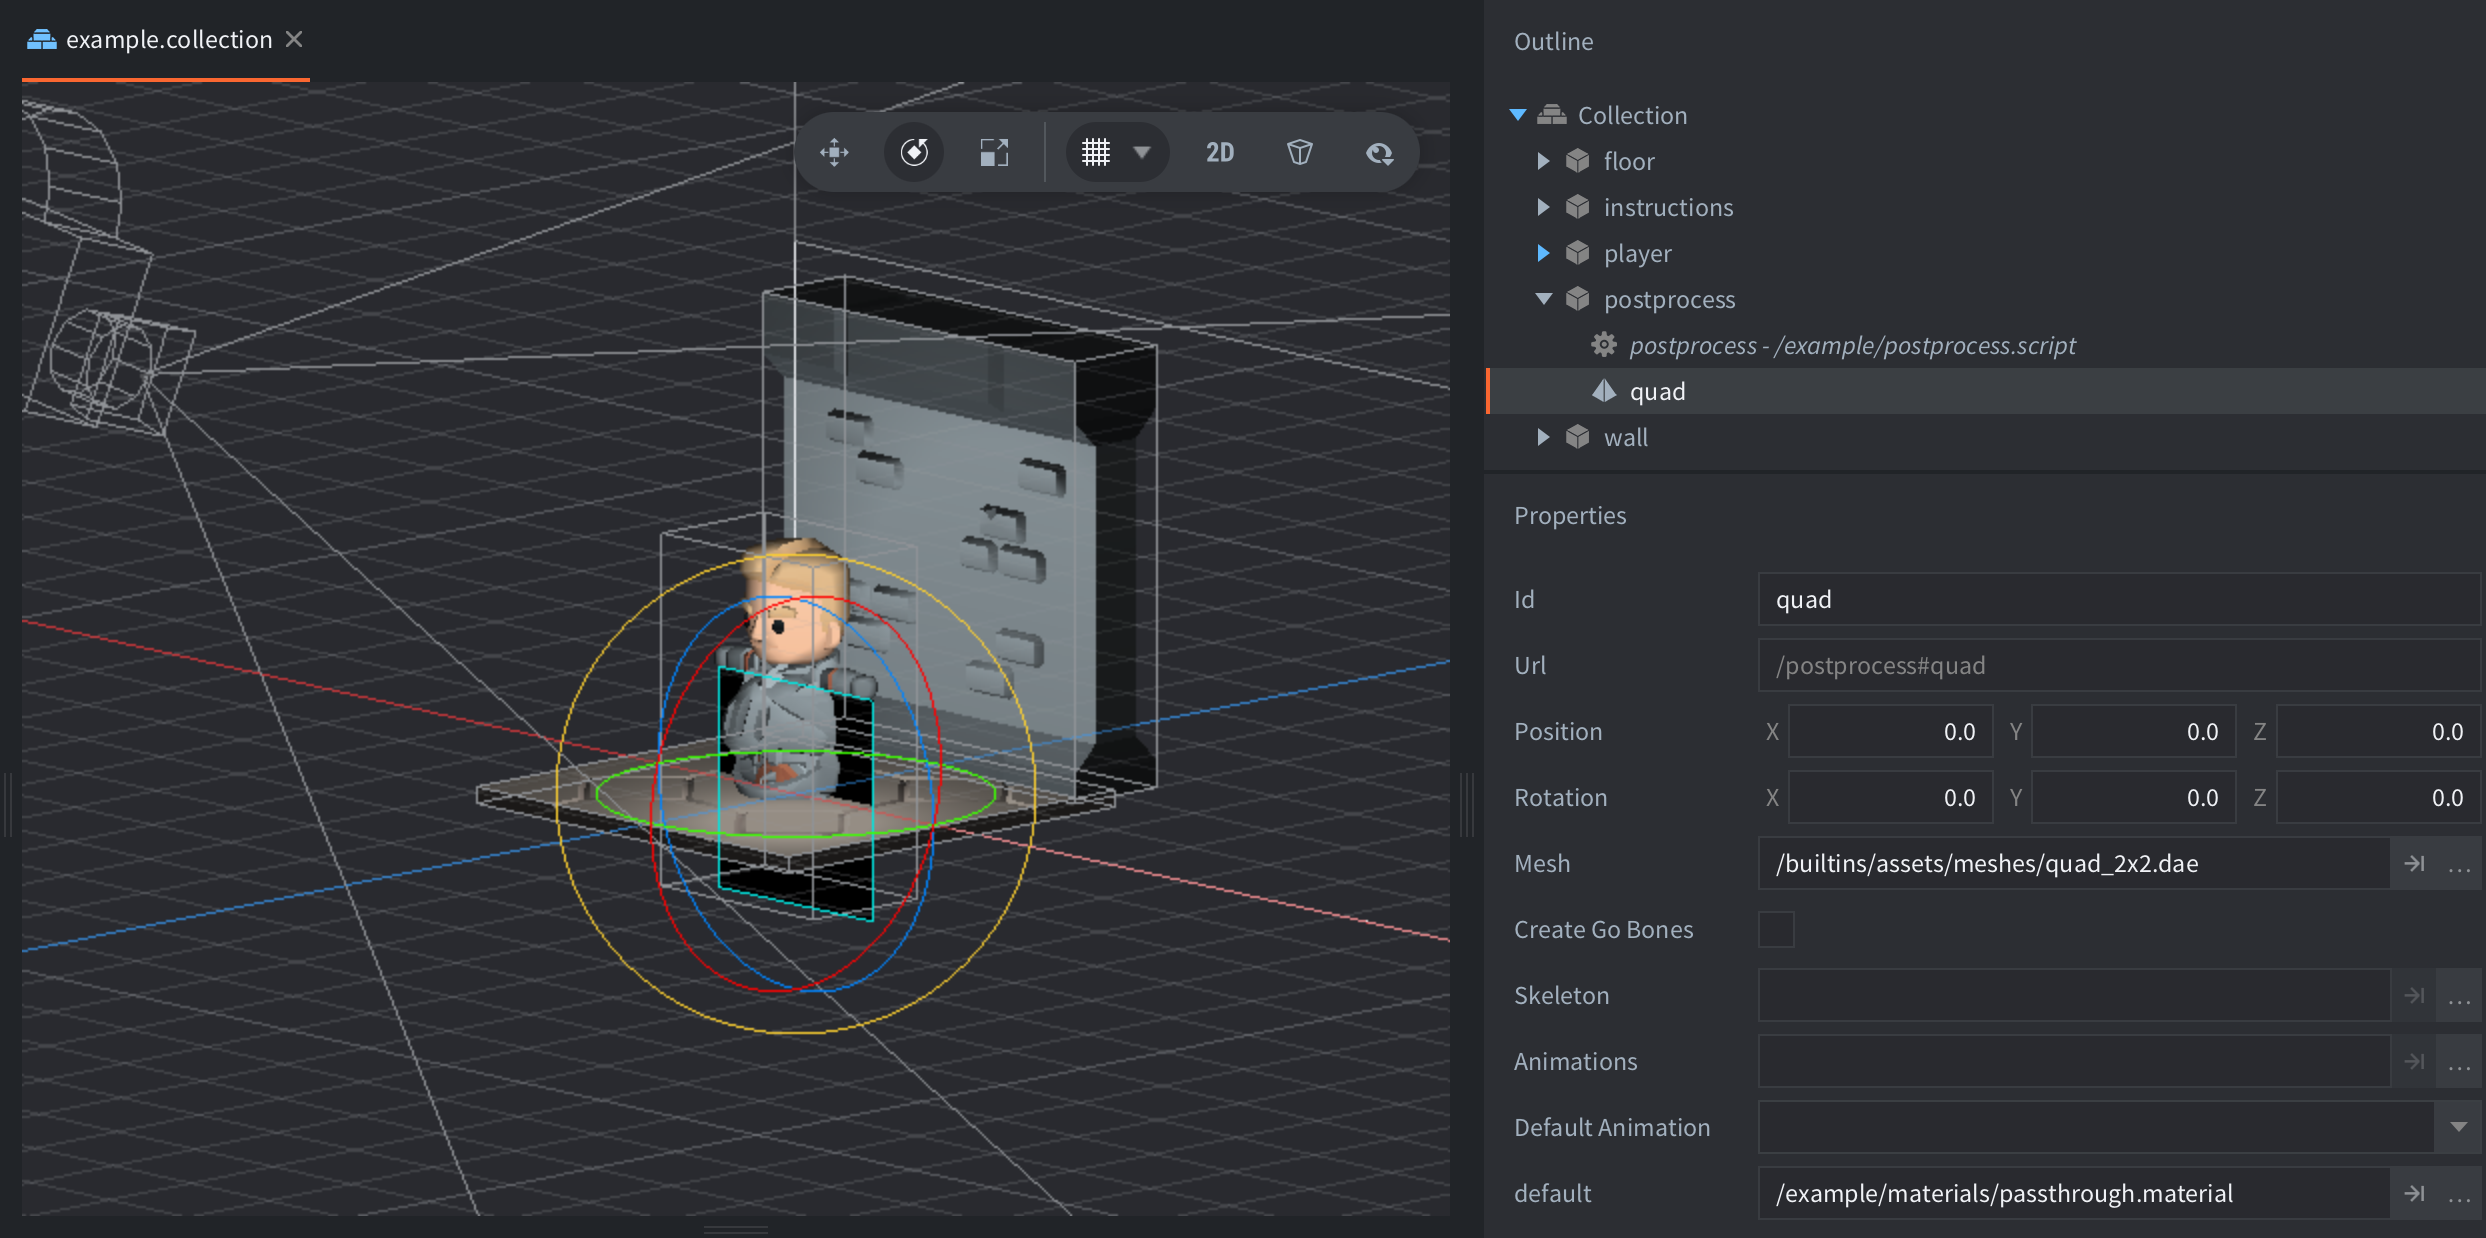Browse Animations resource with ellipsis button

click(2459, 1061)
